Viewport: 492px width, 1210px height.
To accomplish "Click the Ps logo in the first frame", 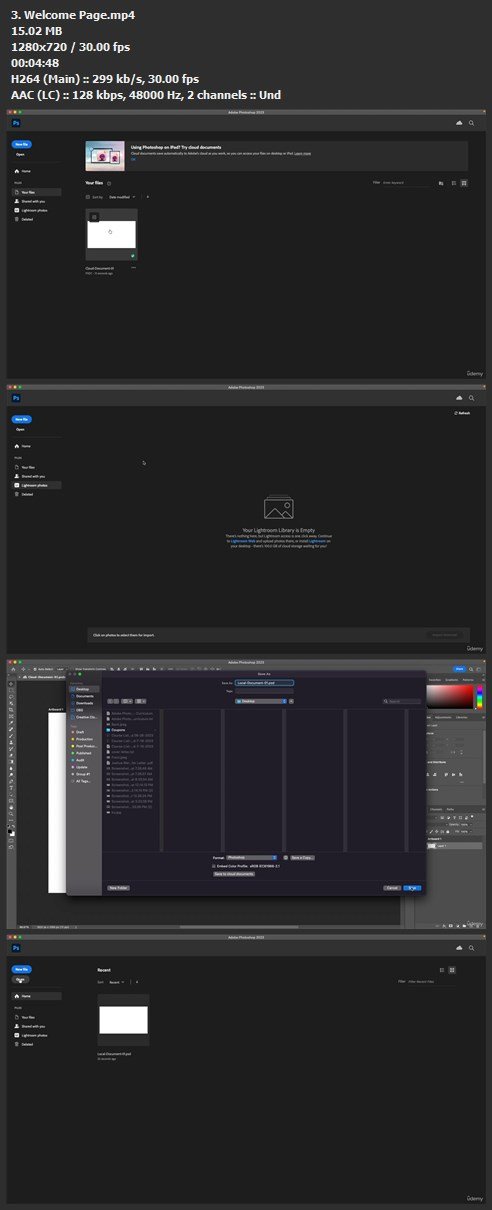I will tap(16, 122).
